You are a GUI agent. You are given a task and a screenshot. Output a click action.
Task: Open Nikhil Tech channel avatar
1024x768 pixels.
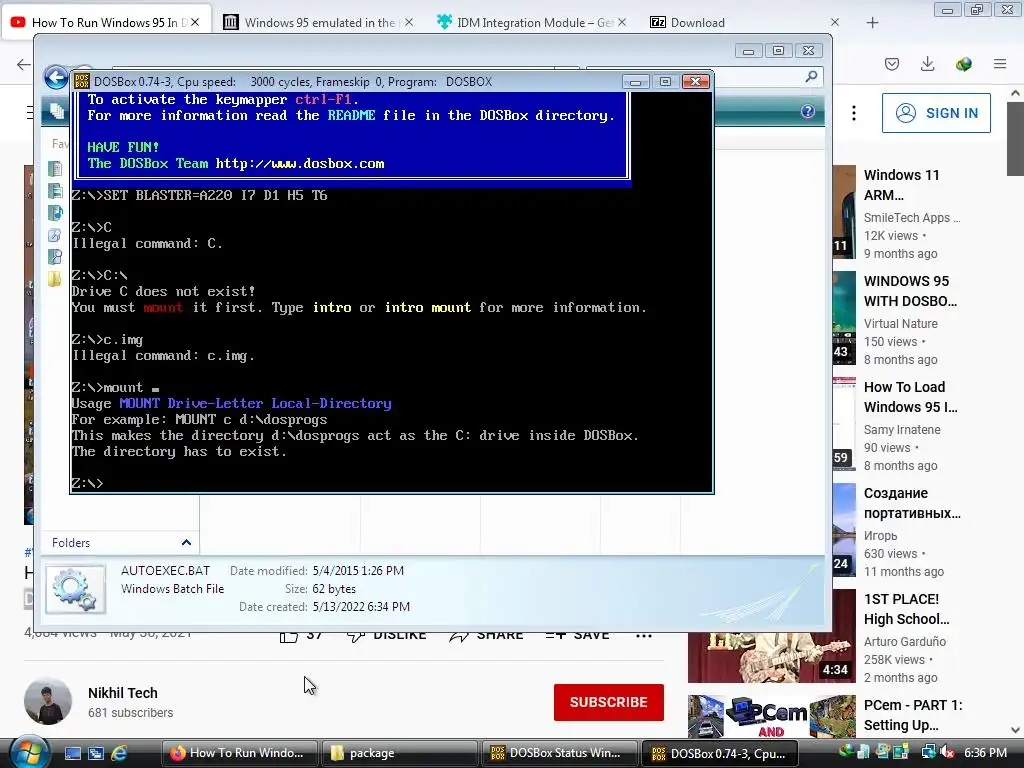(48, 702)
